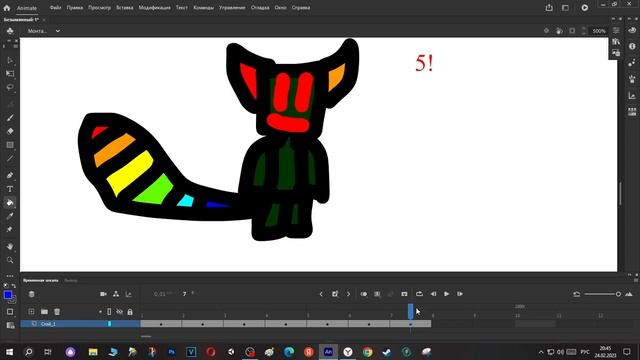This screenshot has height=360, width=640.
Task: Click the timeline zoom slider handle
Action: click(x=618, y=294)
